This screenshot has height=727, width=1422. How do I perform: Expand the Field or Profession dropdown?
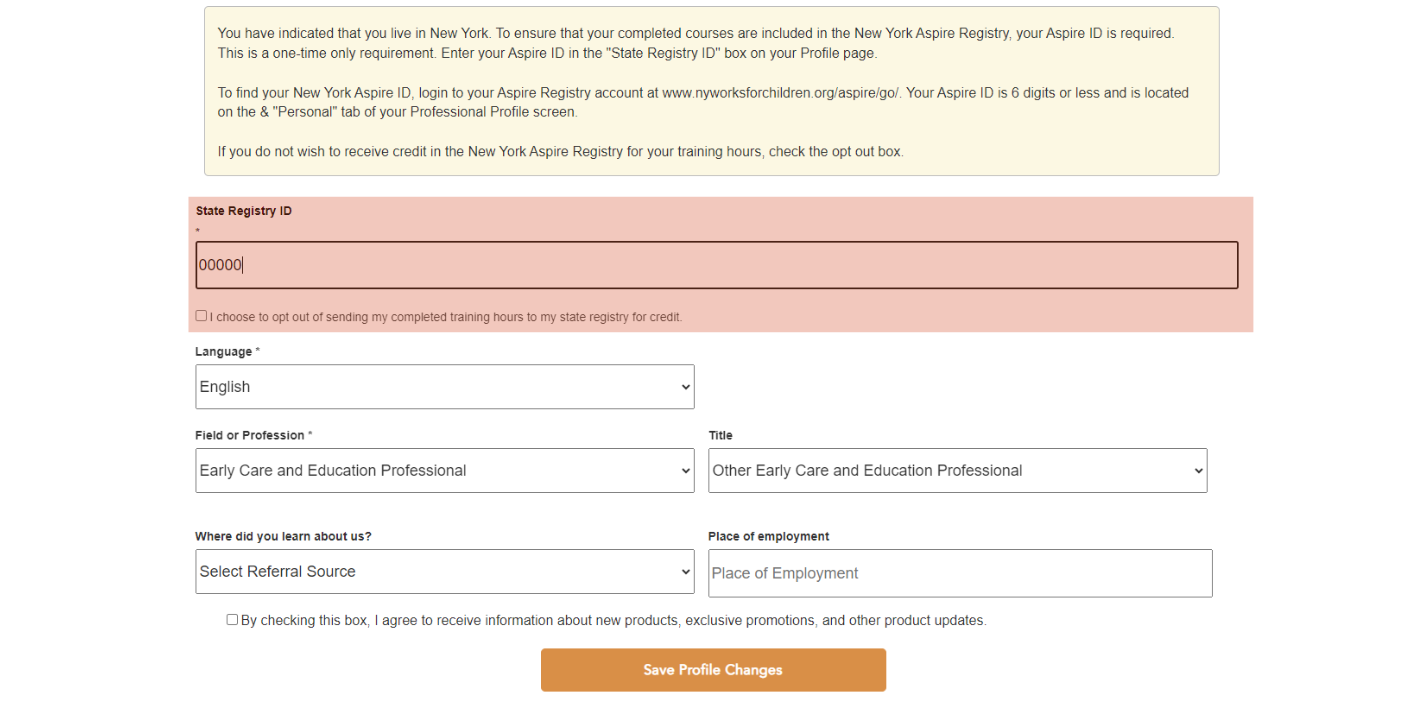(444, 471)
